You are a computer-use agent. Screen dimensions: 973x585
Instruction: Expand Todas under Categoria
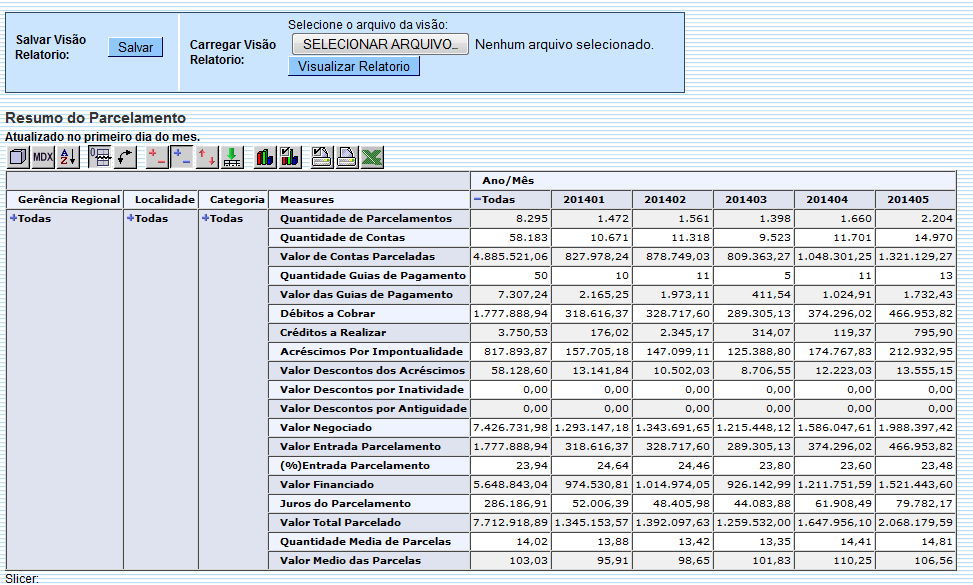(x=206, y=215)
